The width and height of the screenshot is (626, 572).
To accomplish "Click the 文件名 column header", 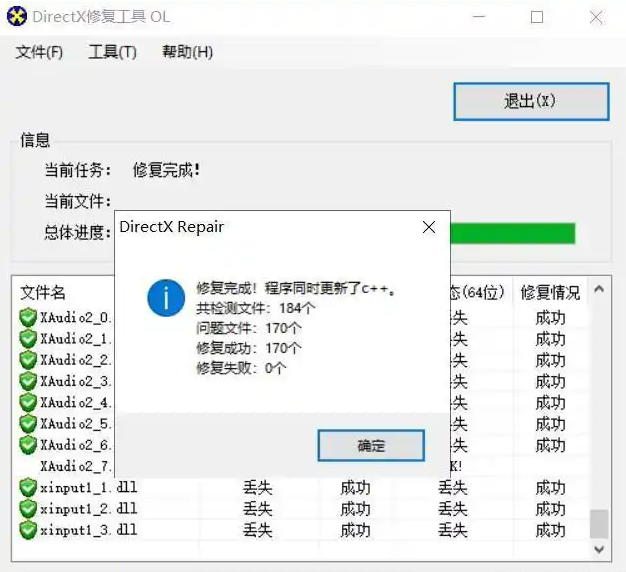I will point(43,293).
